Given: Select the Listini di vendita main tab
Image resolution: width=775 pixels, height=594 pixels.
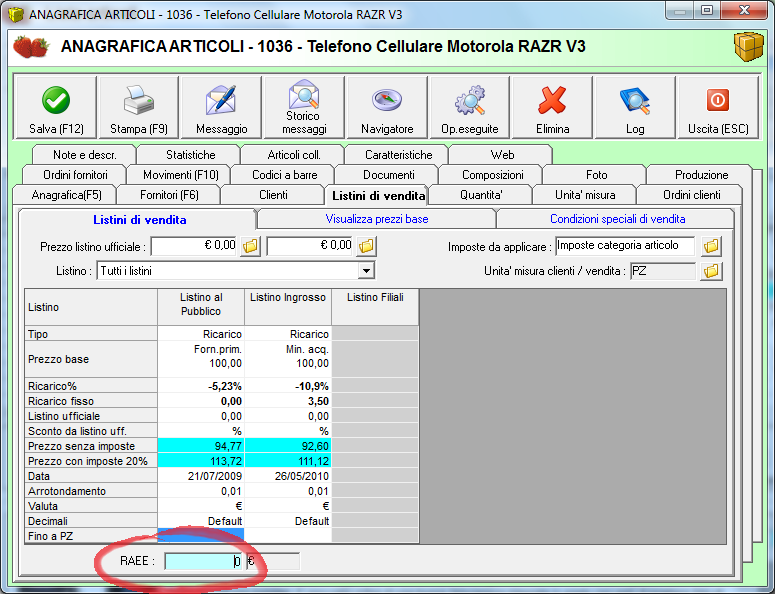Looking at the screenshot, I should click(378, 196).
